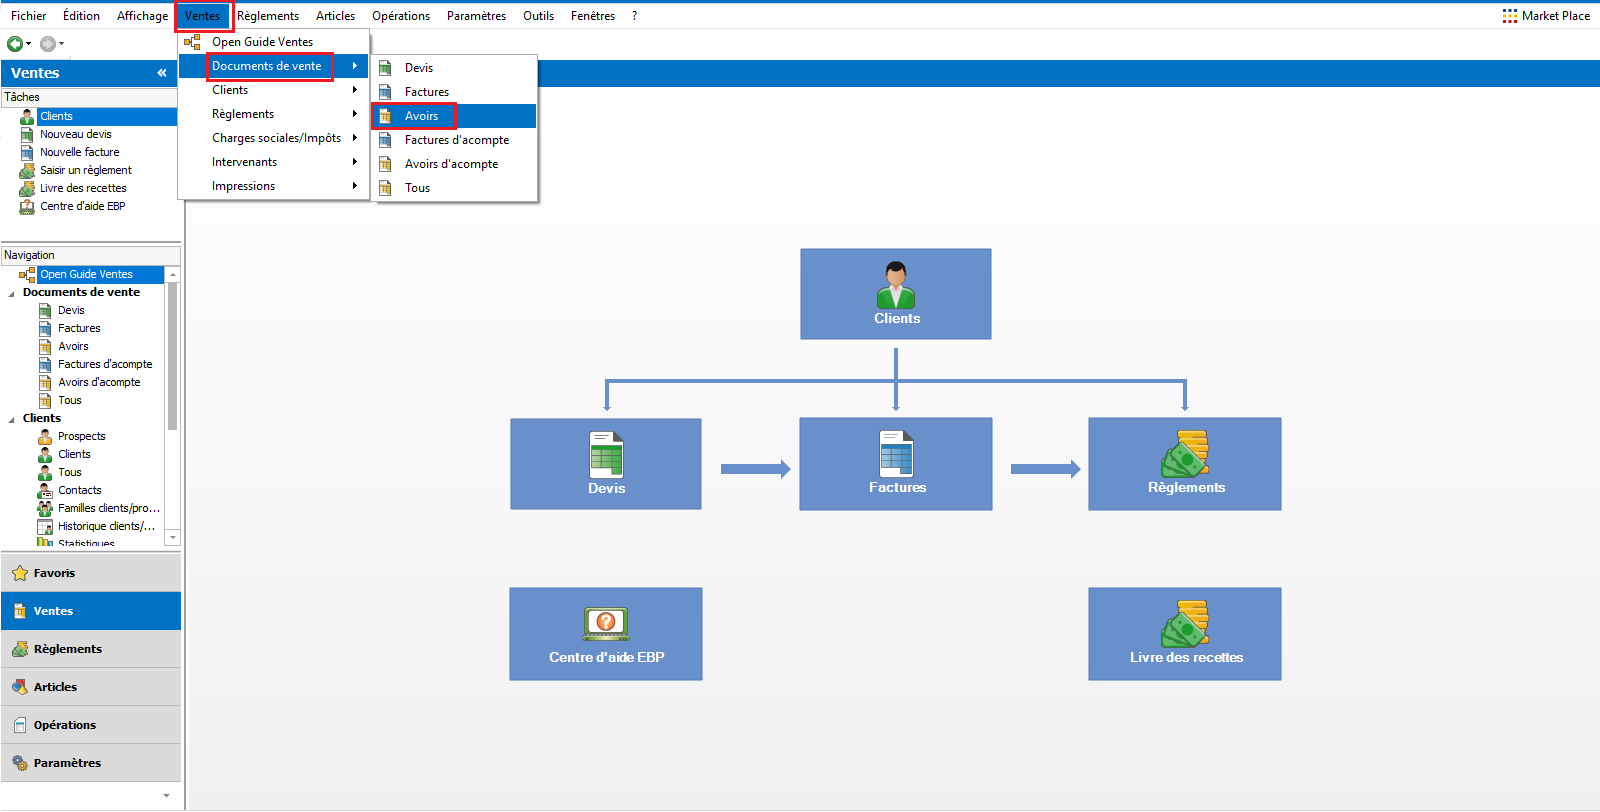Click the Règlements tile in the guide
Viewport: 1600px width, 812px height.
click(x=1185, y=464)
